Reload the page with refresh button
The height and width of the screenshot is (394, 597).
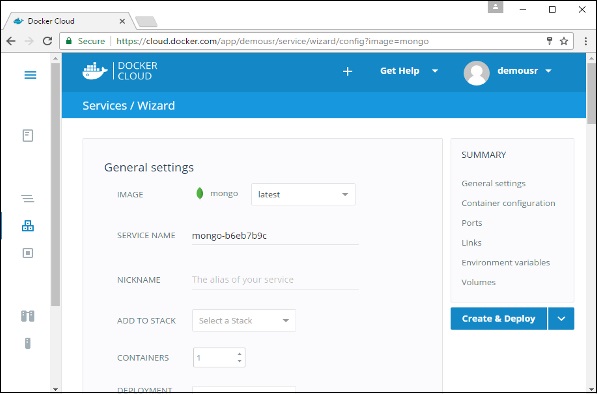pyautogui.click(x=47, y=41)
